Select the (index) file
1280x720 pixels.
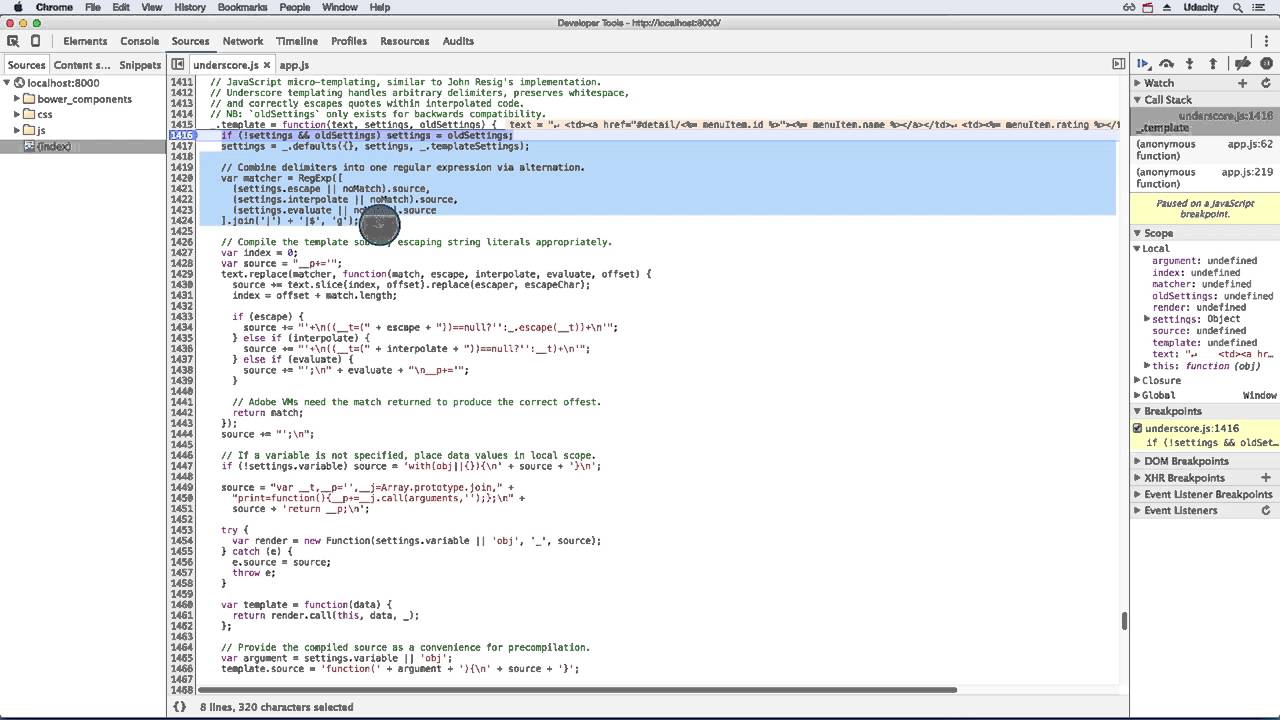pos(54,146)
